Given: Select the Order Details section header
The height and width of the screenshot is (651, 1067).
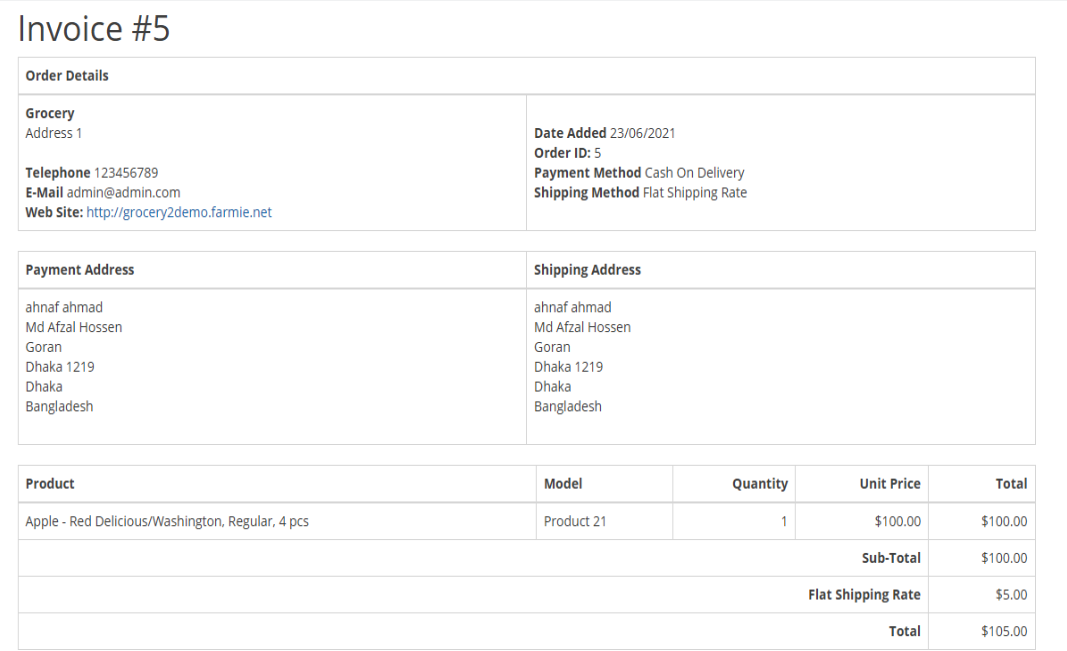Looking at the screenshot, I should 67,76.
